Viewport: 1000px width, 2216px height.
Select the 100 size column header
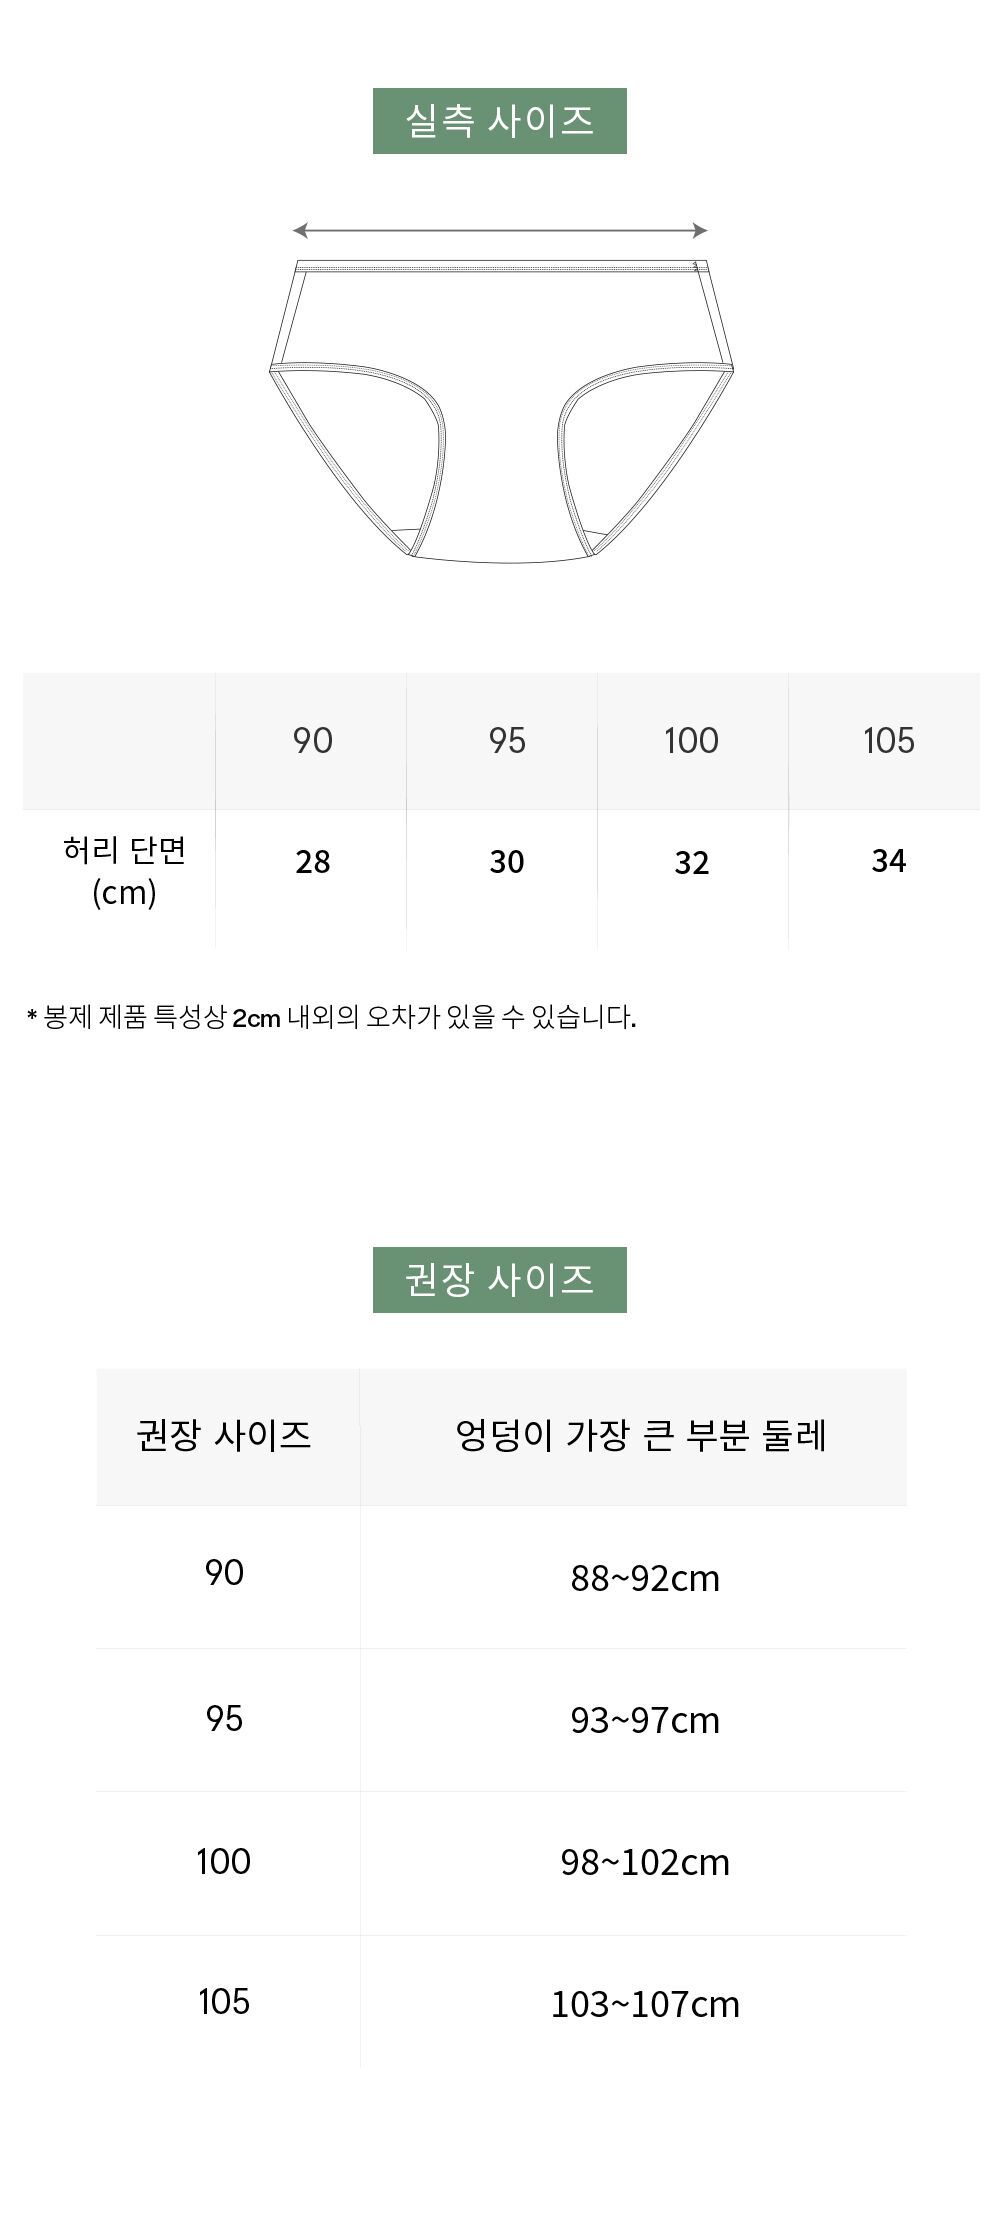click(x=692, y=741)
